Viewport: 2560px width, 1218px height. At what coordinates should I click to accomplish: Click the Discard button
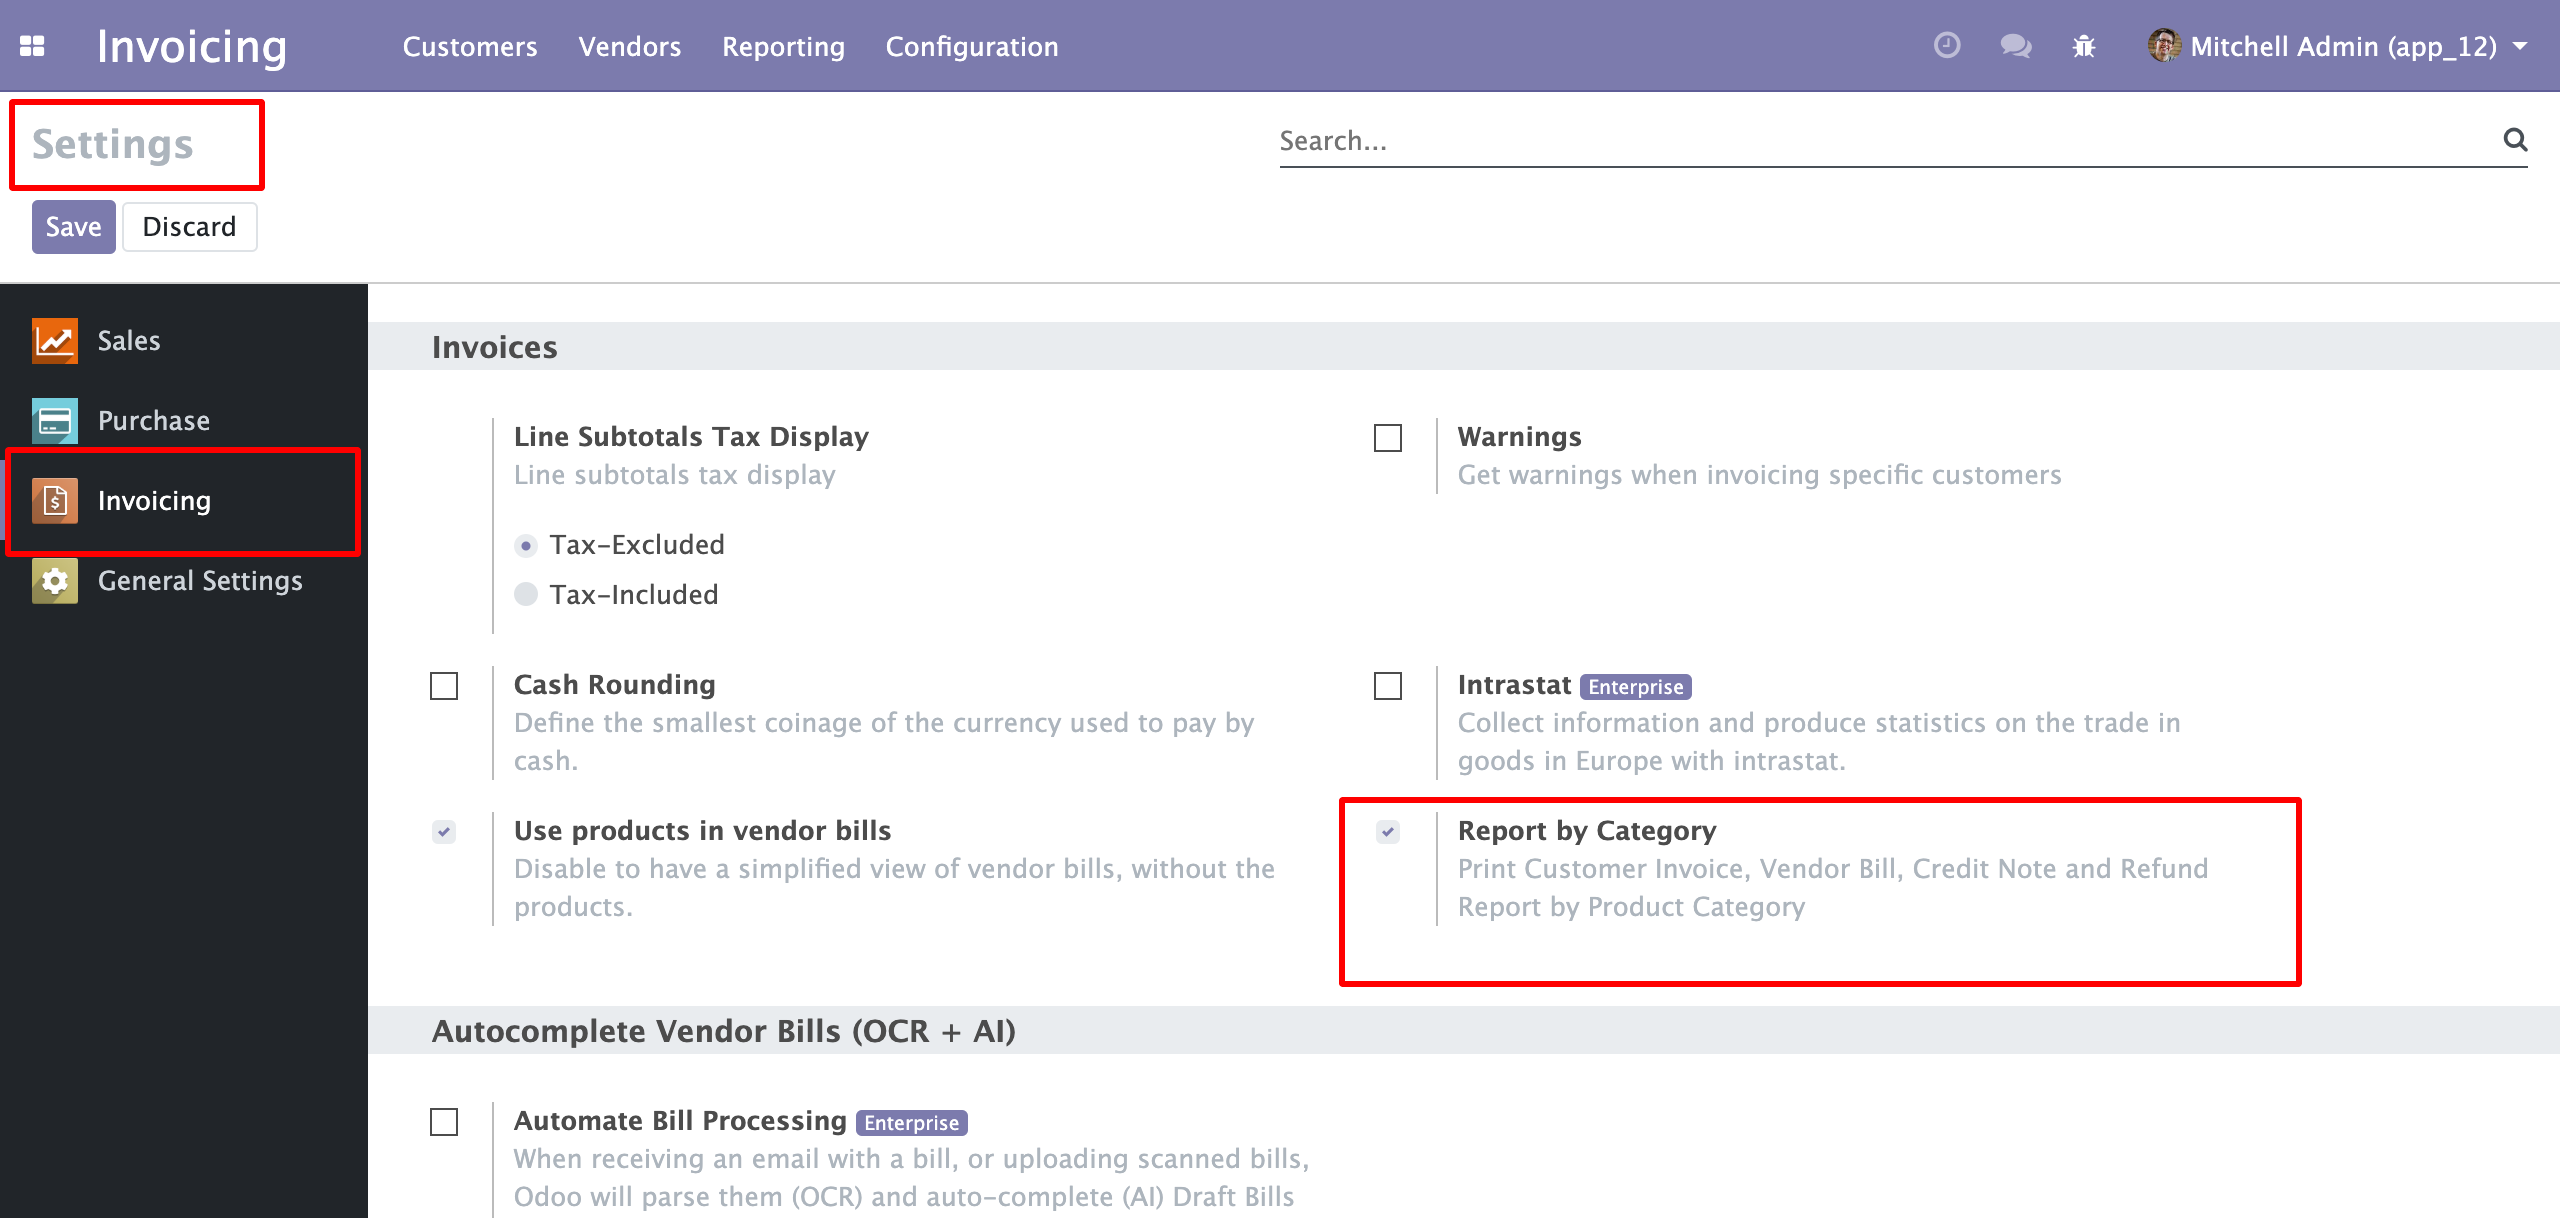[189, 227]
